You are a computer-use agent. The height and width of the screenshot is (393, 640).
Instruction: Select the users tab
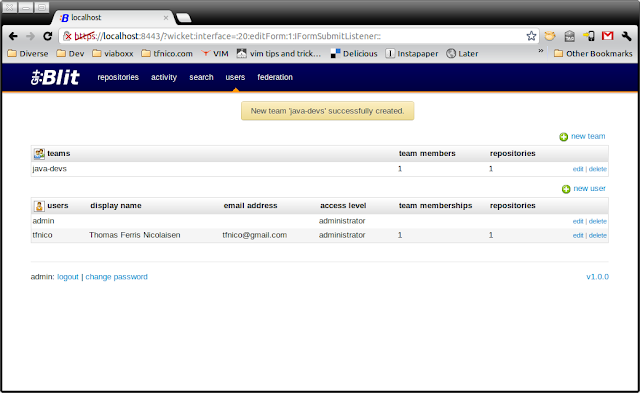pyautogui.click(x=235, y=77)
